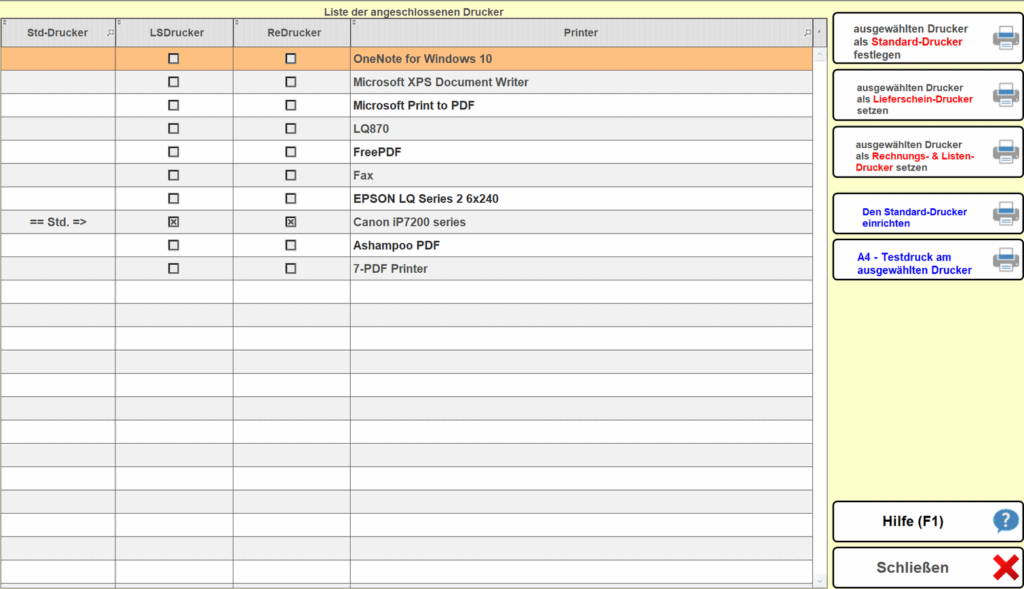The width and height of the screenshot is (1024, 589).
Task: Click the Schließen button
Action: point(927,567)
